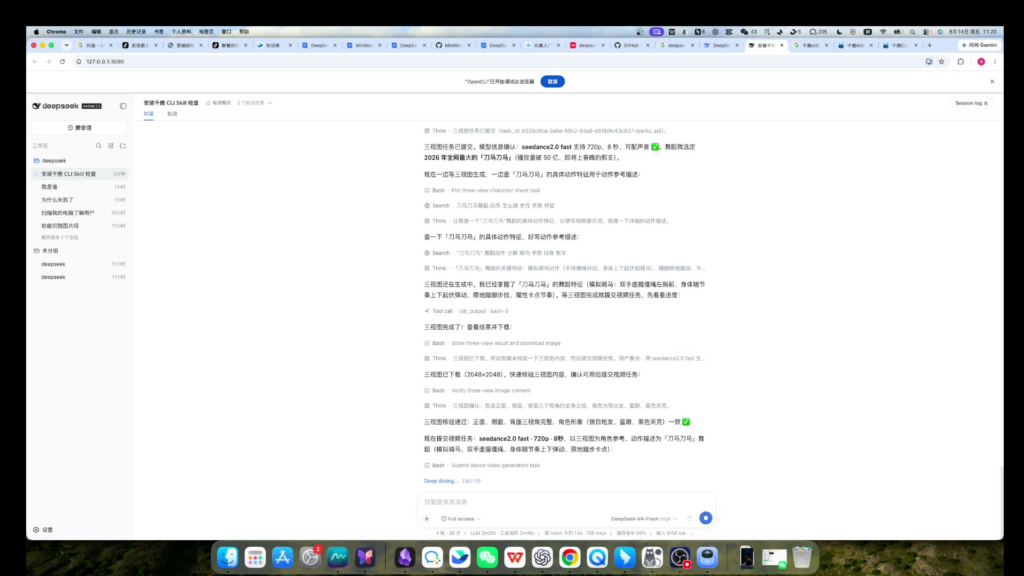Collapse the deepseek workspace folder

tap(50, 161)
